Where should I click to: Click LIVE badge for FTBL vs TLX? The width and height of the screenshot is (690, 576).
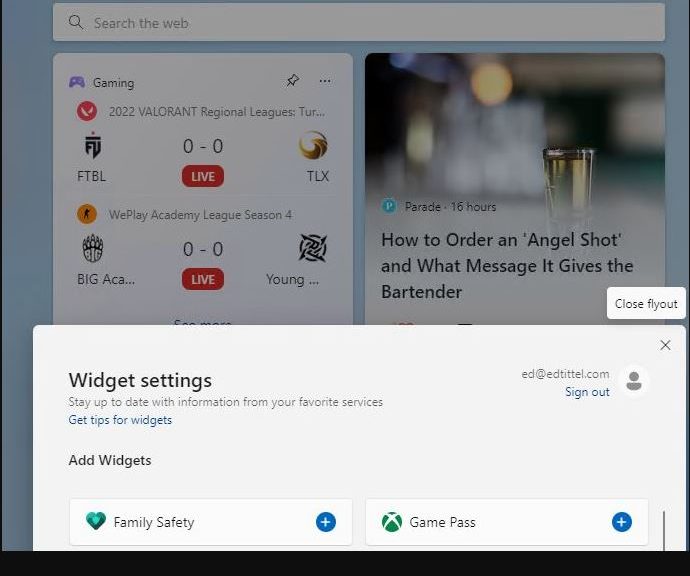[x=203, y=176]
